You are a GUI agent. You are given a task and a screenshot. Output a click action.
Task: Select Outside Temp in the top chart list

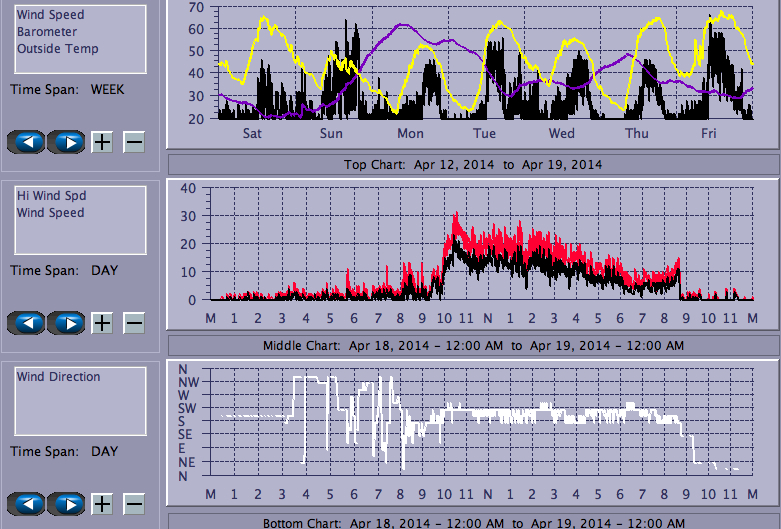(57, 48)
